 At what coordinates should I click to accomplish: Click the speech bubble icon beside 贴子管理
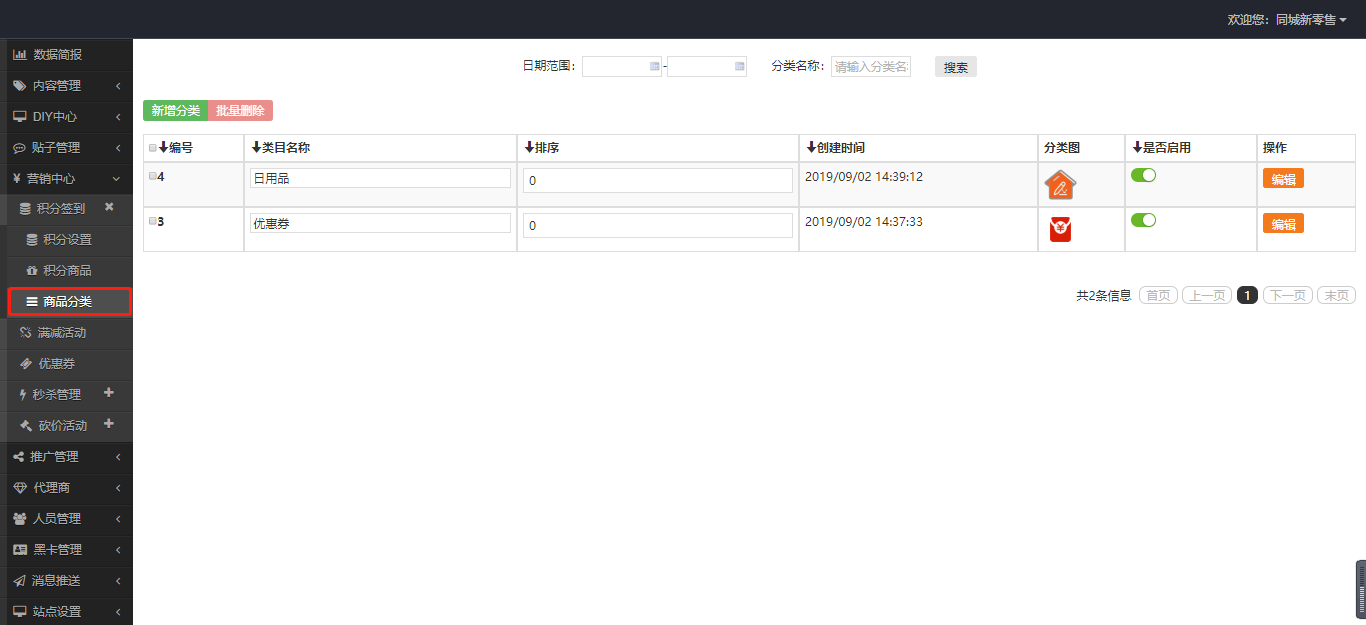point(19,148)
